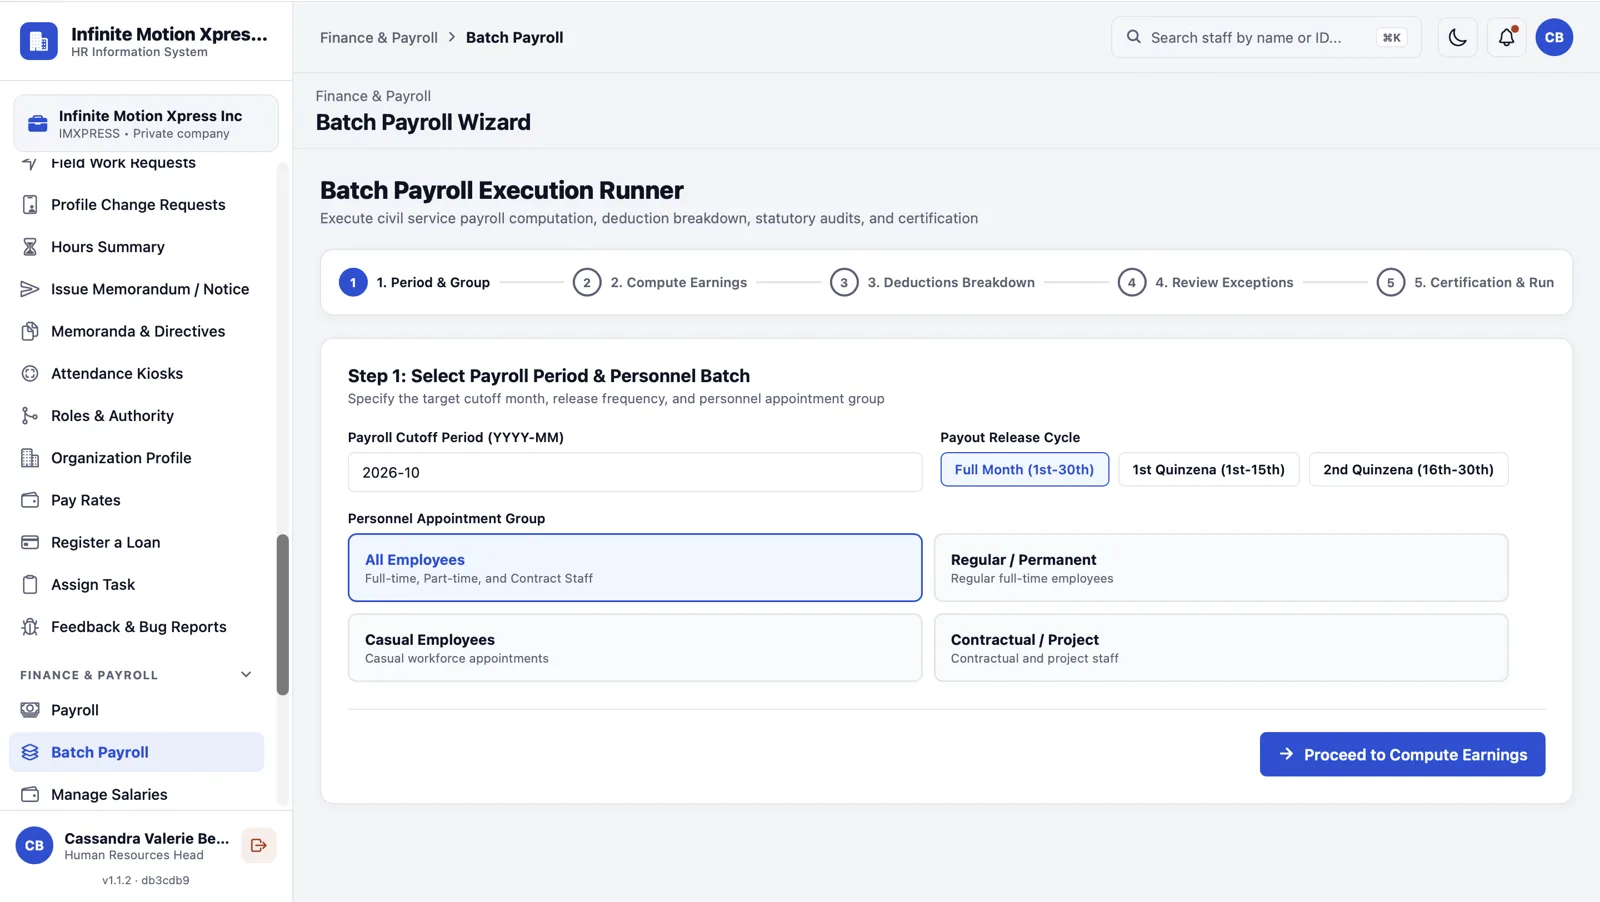Choose Regular / Permanent group
The image size is (1600, 902).
tap(1221, 568)
